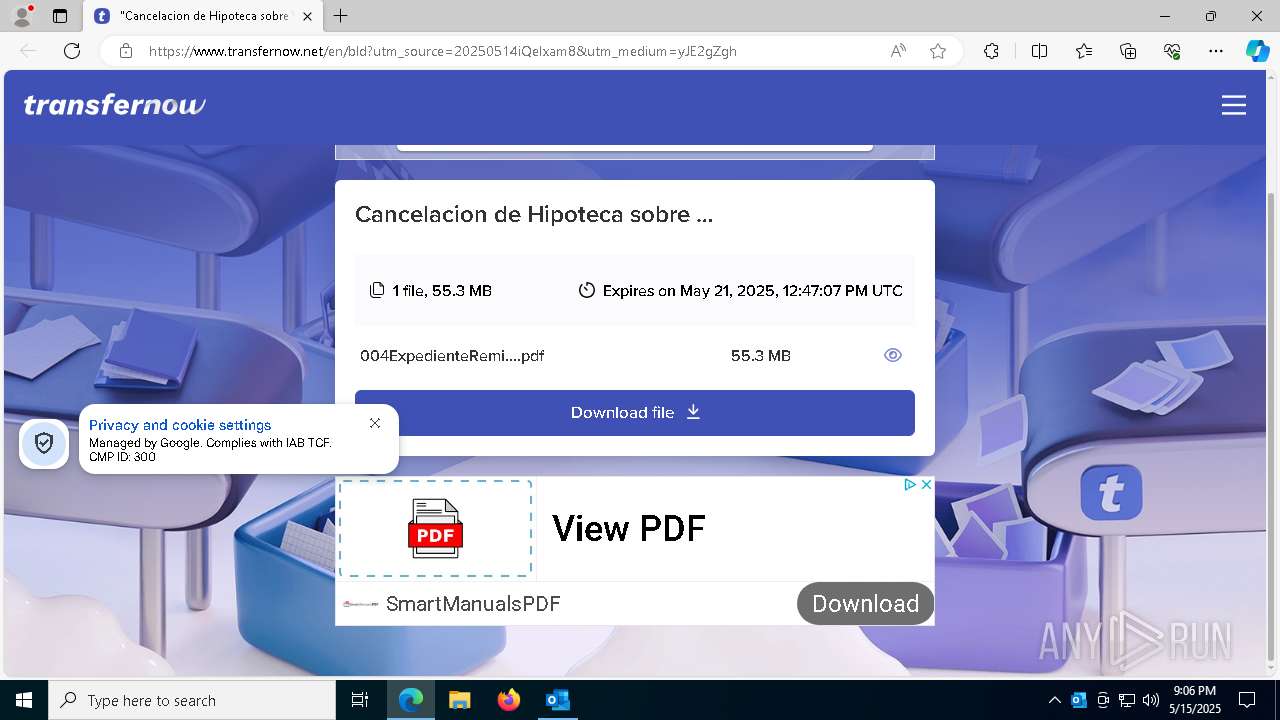Open AdChoices info triangle icon

pos(910,484)
